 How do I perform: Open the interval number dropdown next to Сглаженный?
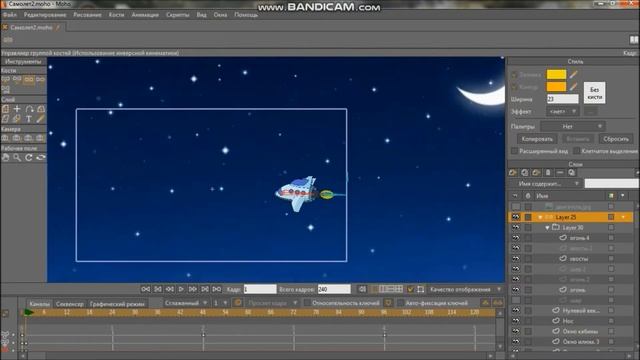coord(220,303)
